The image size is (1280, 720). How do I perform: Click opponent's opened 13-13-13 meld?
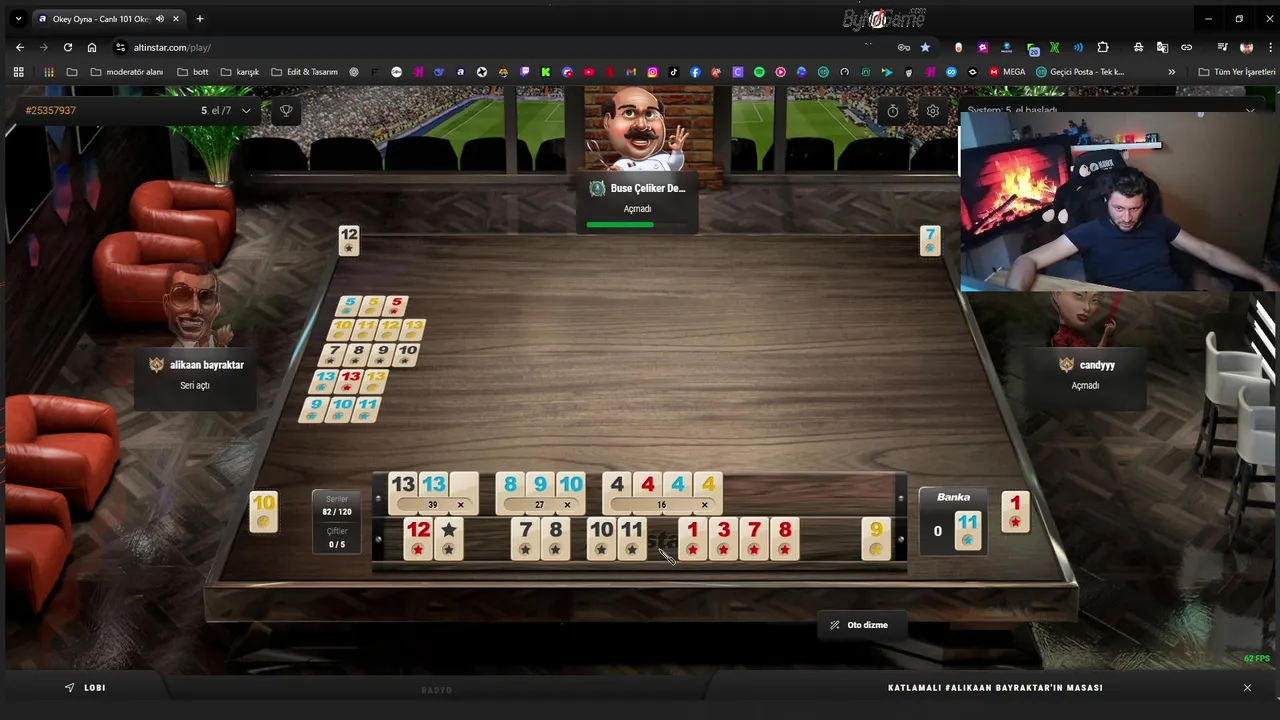click(350, 381)
